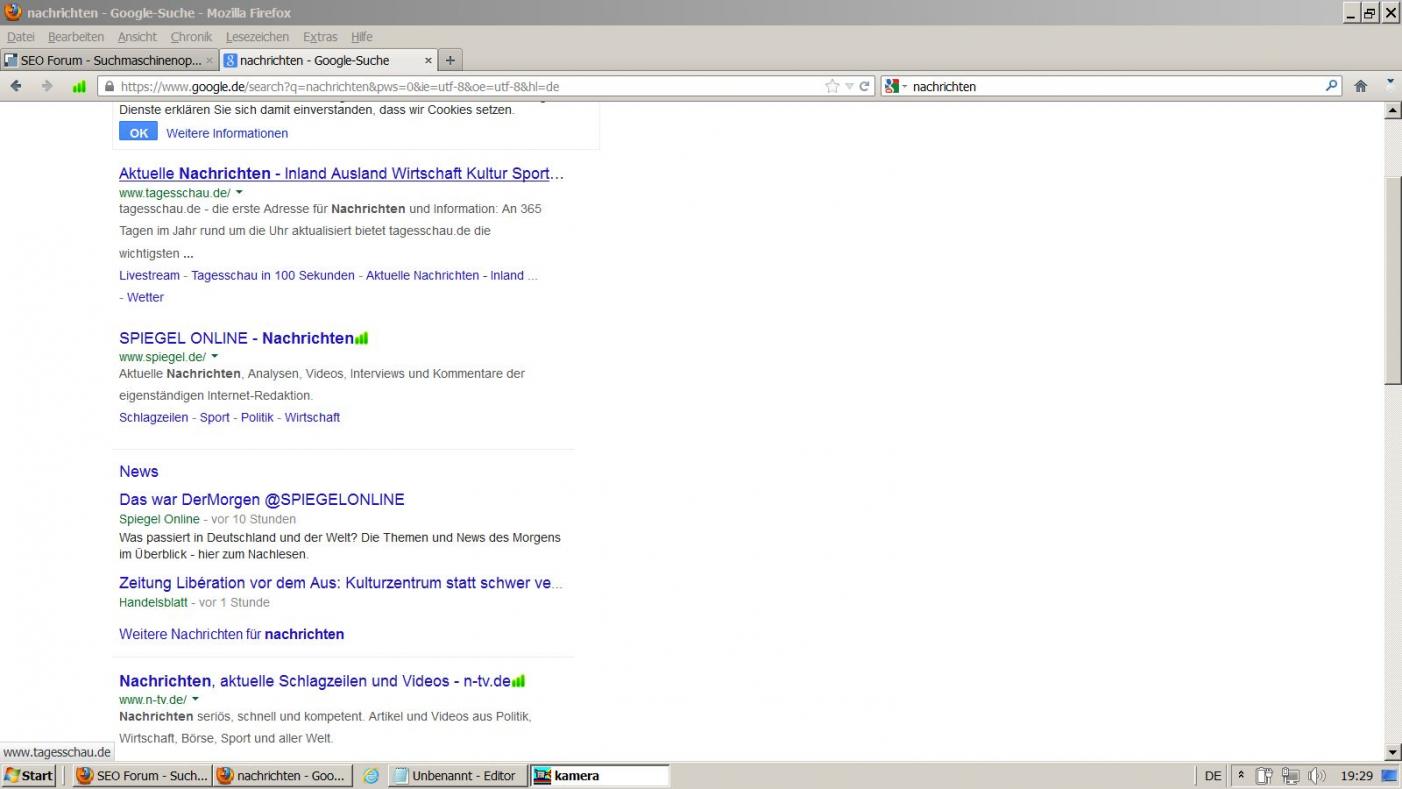Open the Bearbeiten menu

[x=76, y=37]
